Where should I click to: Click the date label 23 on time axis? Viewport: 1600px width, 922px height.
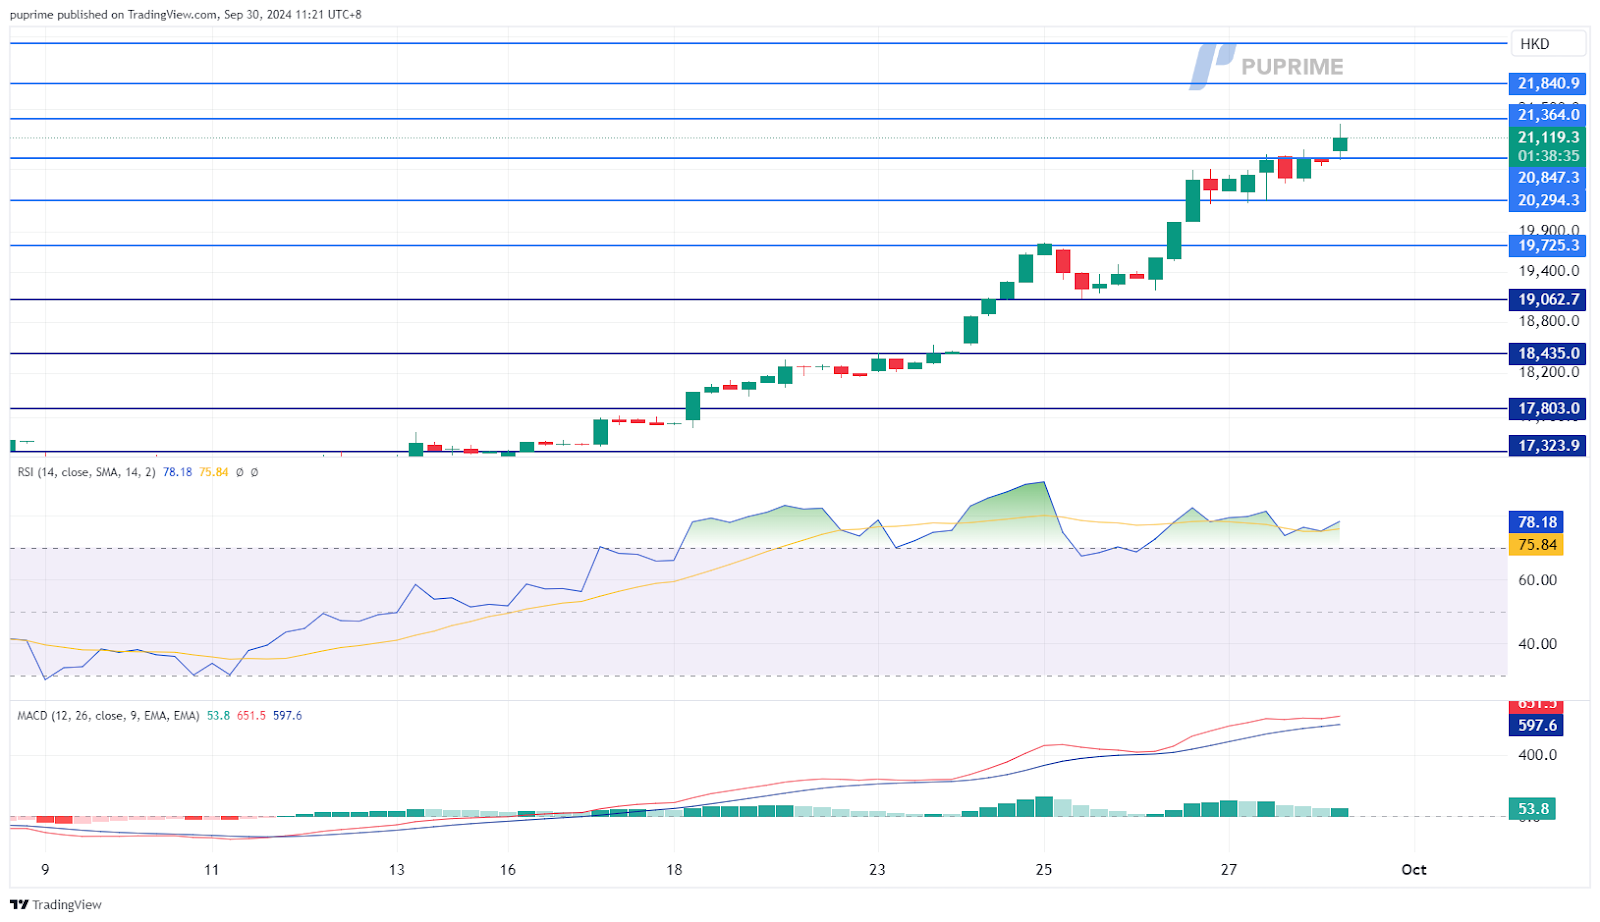coord(877,870)
